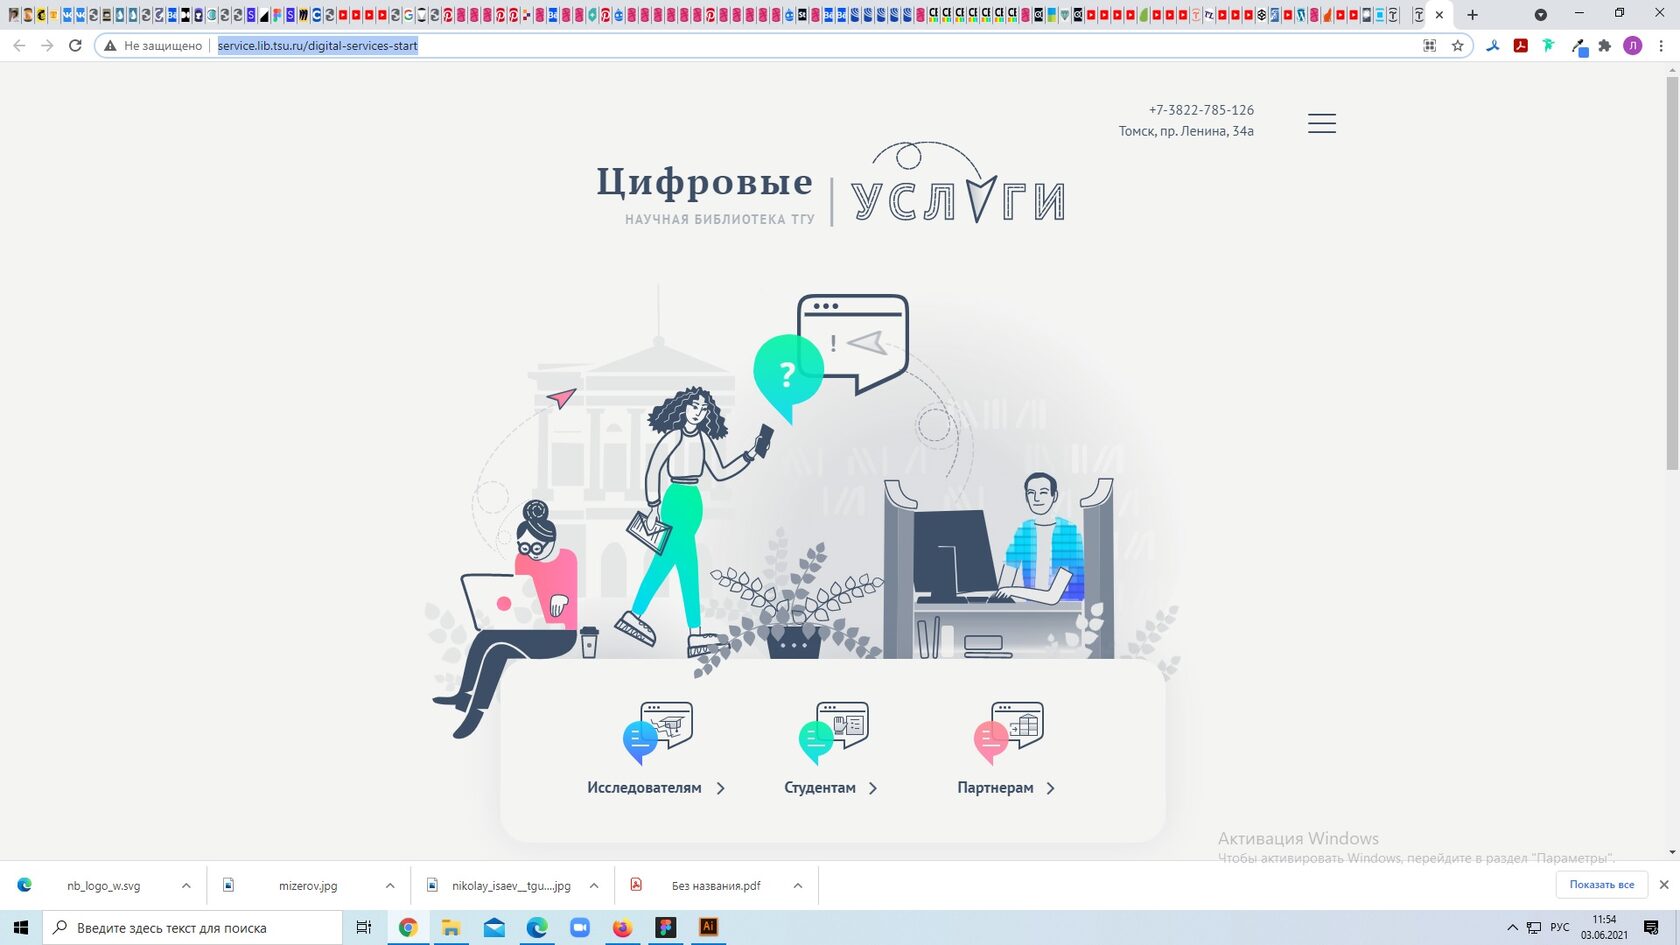The height and width of the screenshot is (945, 1680).
Task: Open the hamburger menu on the page
Action: [x=1322, y=123]
